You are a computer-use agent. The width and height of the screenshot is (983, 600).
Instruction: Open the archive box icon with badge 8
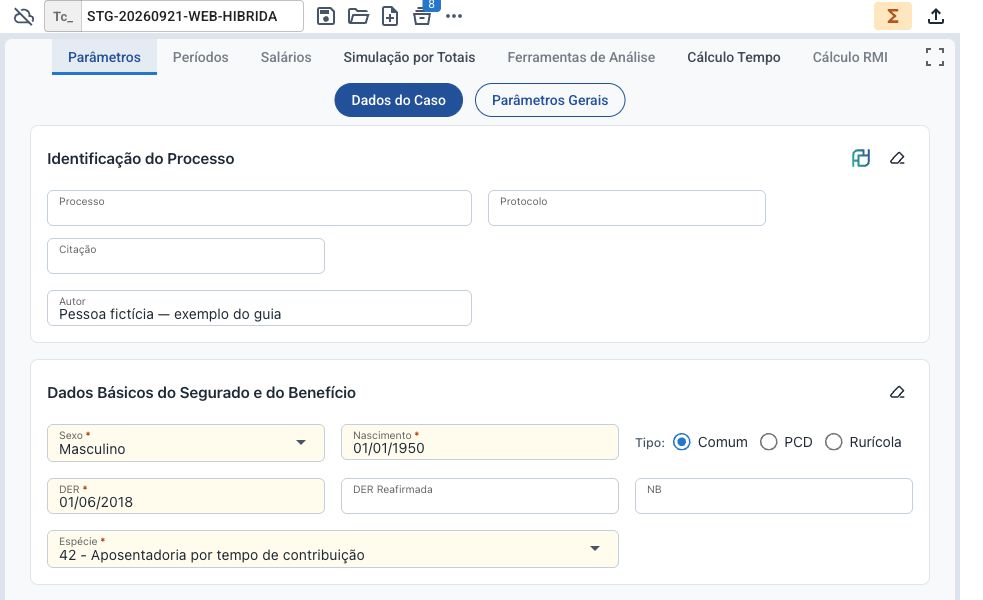tap(423, 16)
